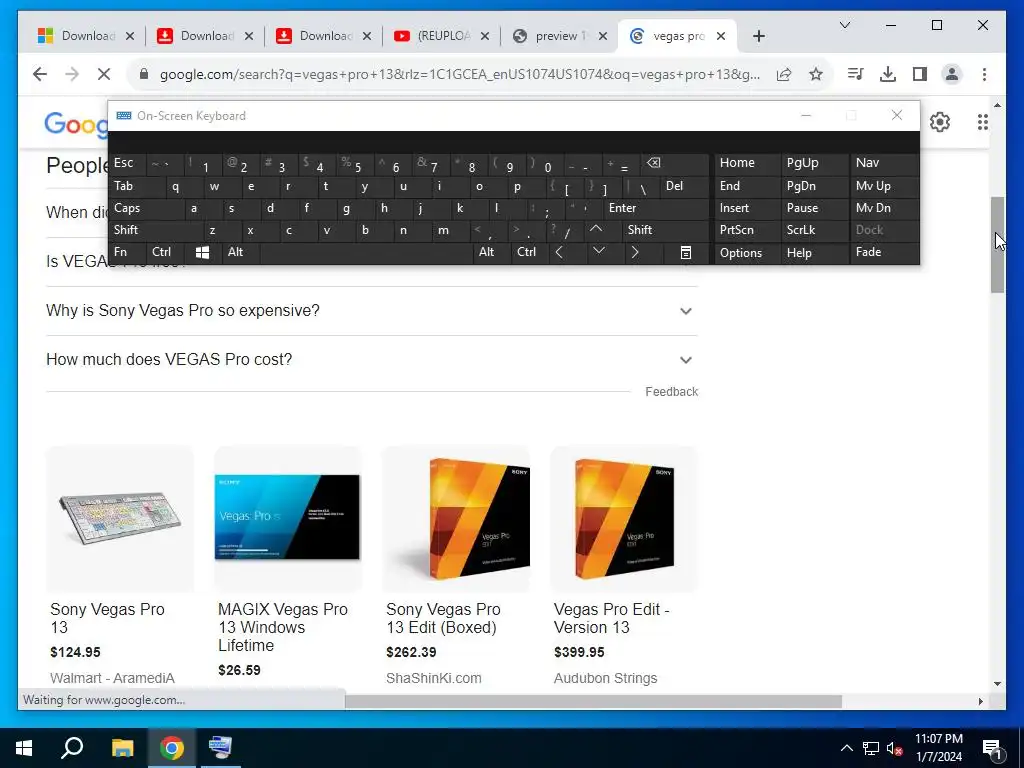Open Google settings gear icon
The height and width of the screenshot is (768, 1024).
940,121
